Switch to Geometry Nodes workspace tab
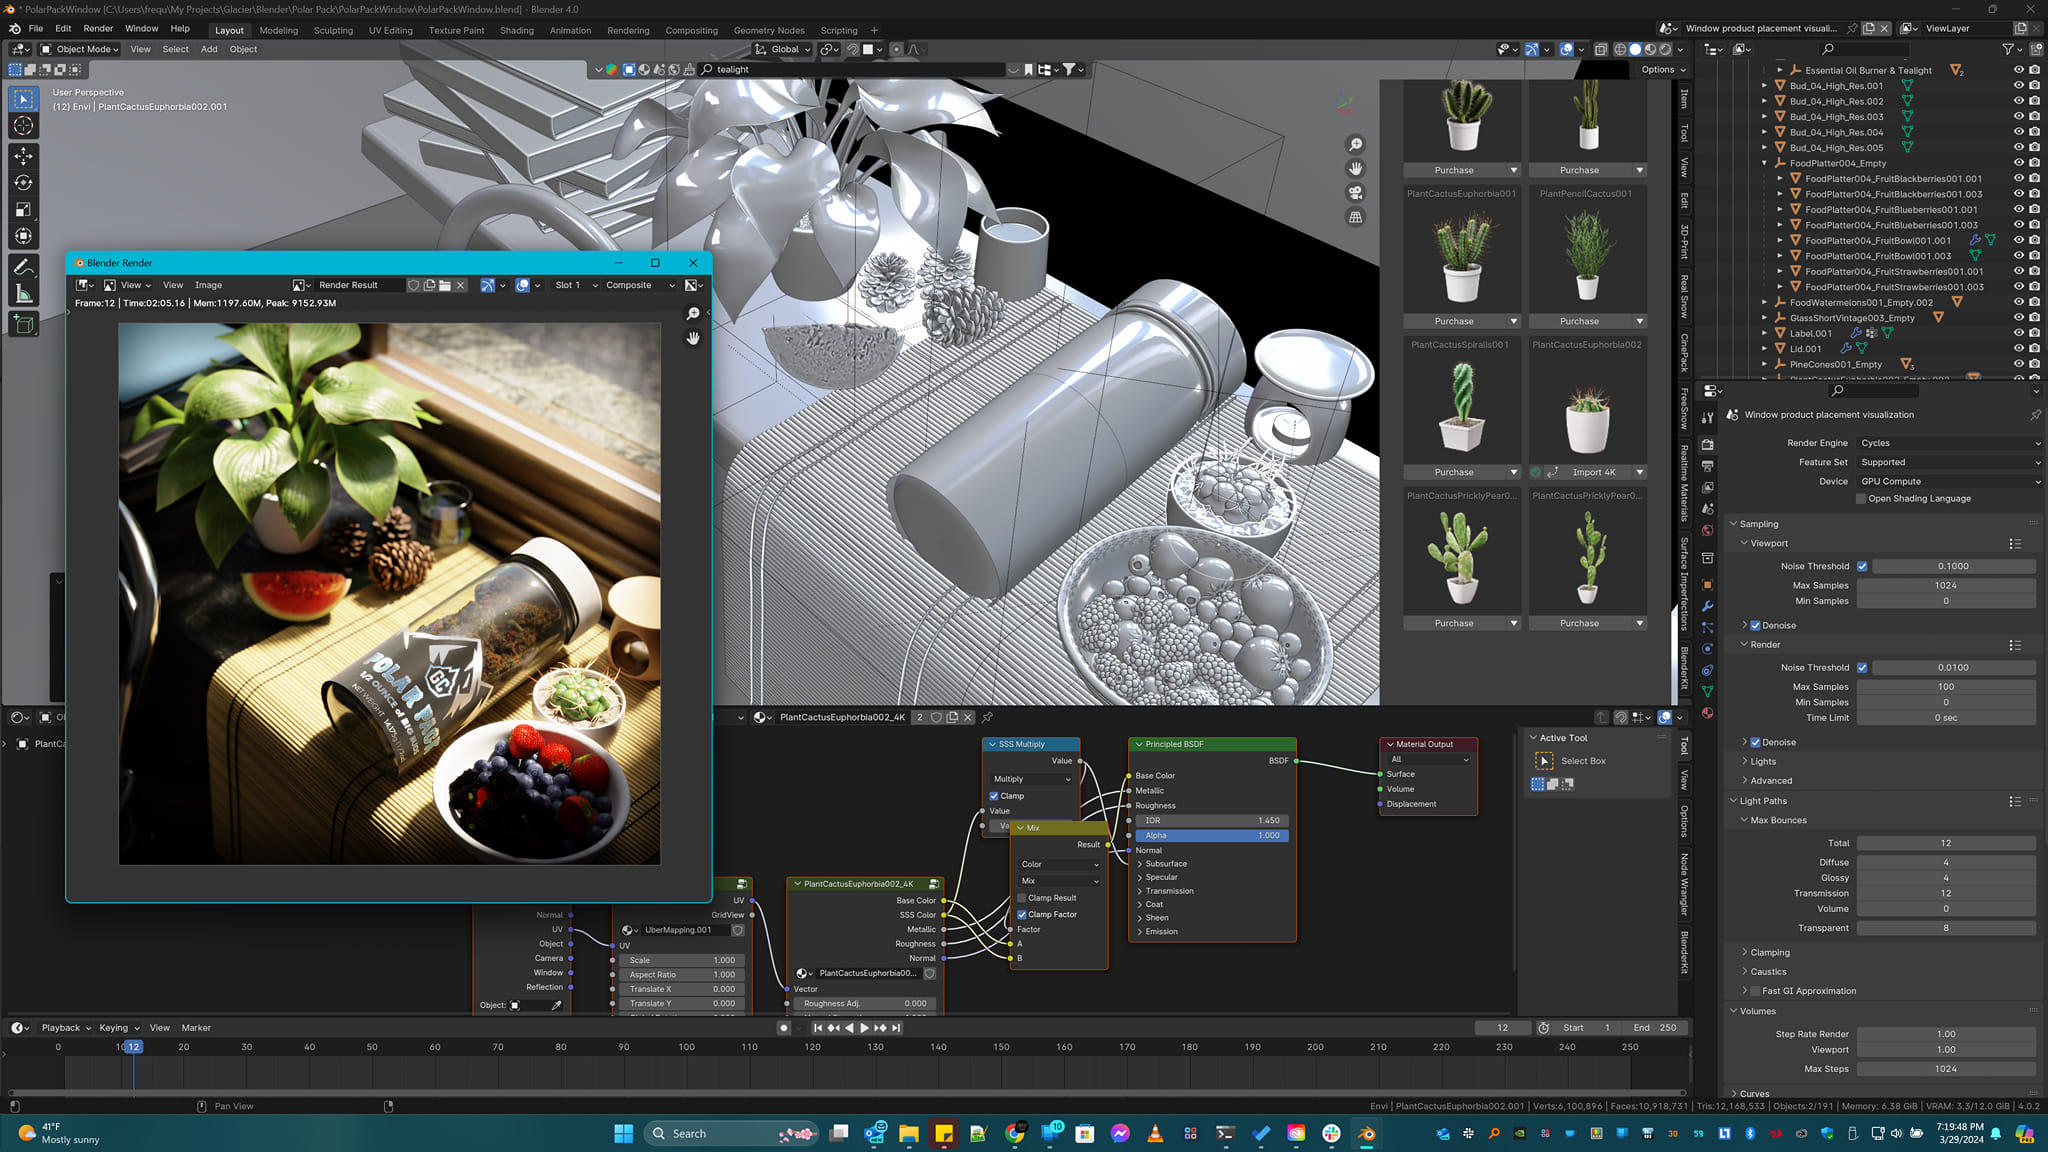 point(769,30)
